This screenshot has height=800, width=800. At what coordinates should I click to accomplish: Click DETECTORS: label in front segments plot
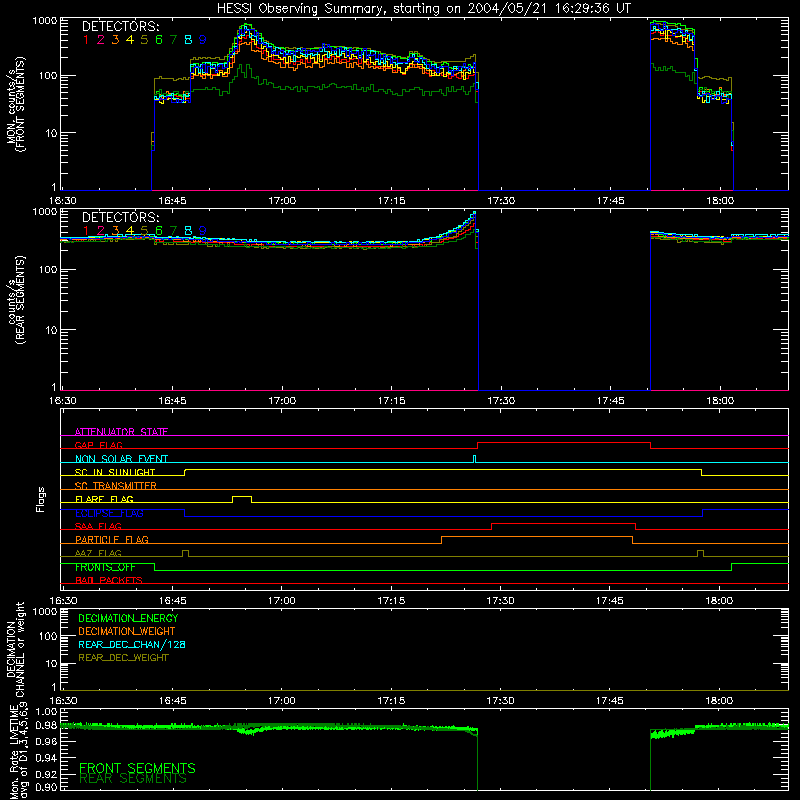click(x=120, y=27)
